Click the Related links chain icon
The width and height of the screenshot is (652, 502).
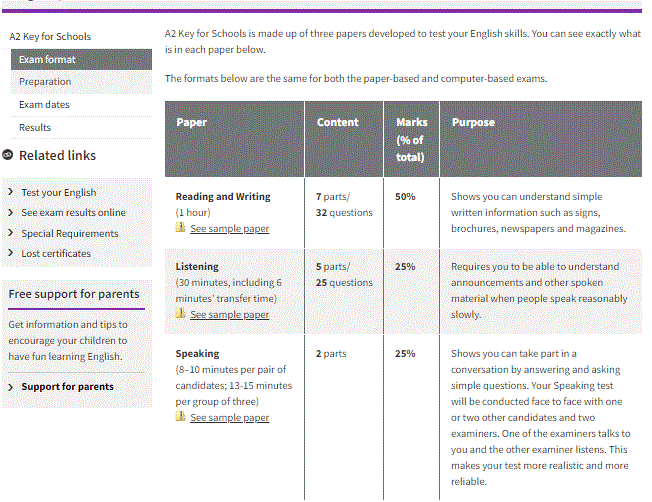[x=7, y=155]
